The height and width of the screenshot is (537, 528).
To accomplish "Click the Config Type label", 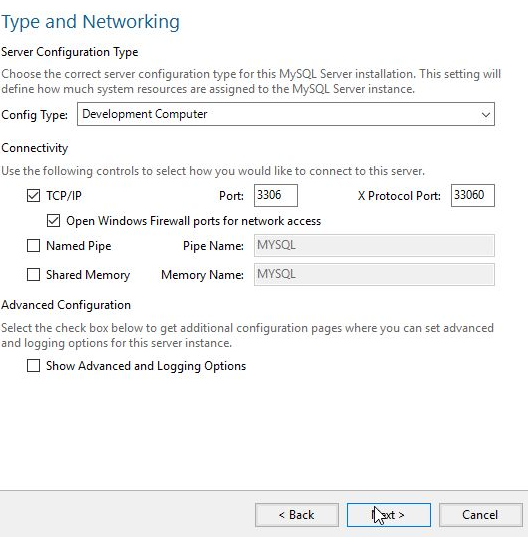I will pyautogui.click(x=35, y=115).
